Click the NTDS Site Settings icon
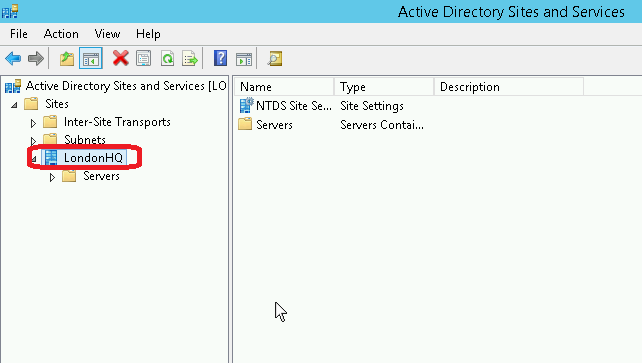Image resolution: width=642 pixels, height=363 pixels. pos(246,106)
